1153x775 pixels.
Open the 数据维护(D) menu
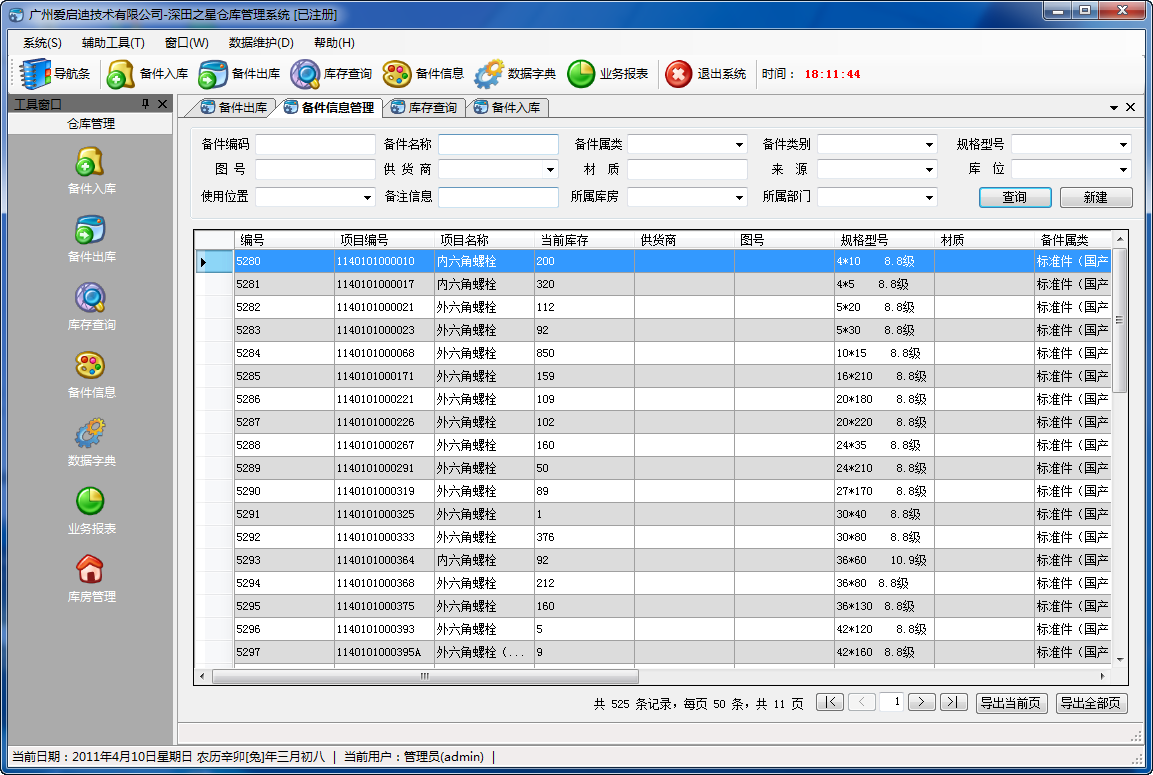261,43
